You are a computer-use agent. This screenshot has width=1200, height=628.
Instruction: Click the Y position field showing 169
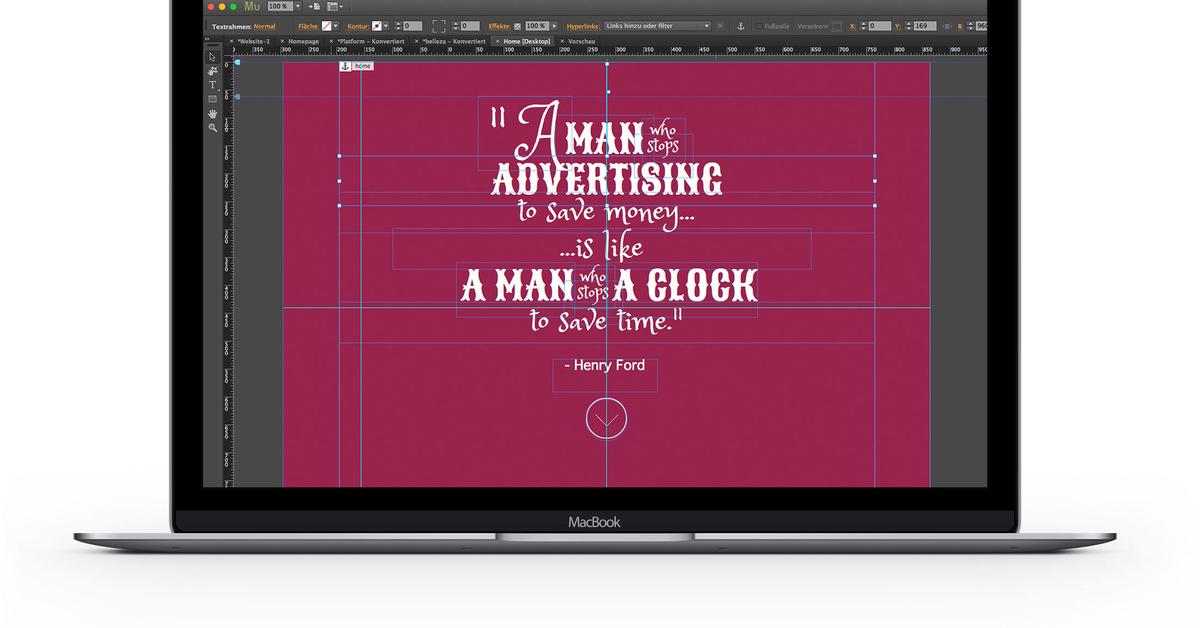[x=925, y=26]
